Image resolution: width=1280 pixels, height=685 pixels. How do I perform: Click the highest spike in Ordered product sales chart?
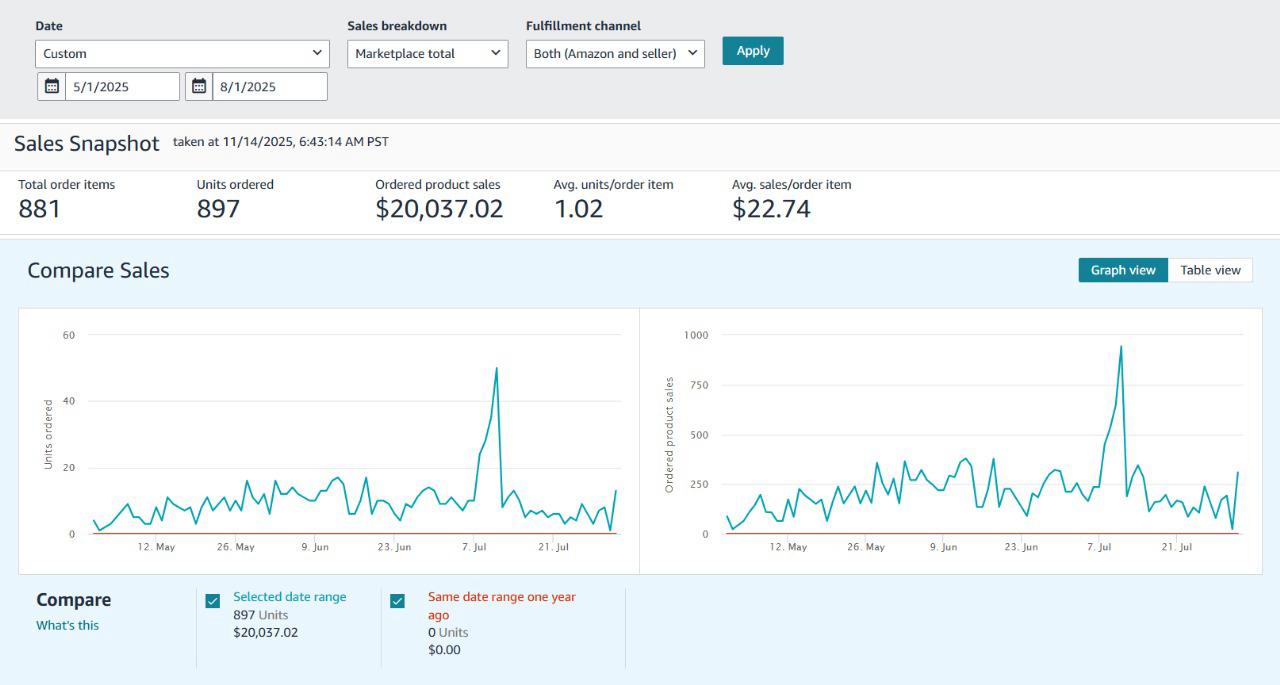1121,347
